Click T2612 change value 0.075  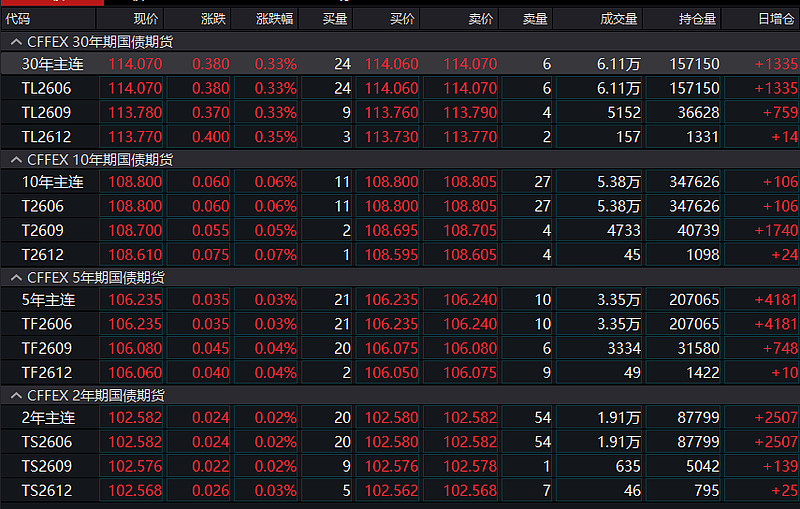coord(211,254)
